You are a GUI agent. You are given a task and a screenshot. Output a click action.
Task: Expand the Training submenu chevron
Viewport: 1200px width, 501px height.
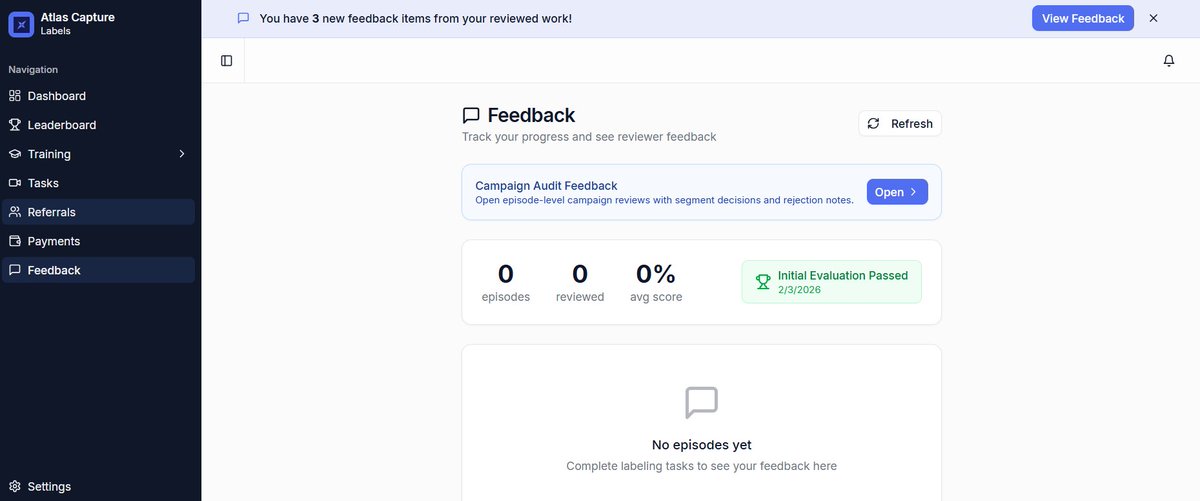pyautogui.click(x=182, y=154)
